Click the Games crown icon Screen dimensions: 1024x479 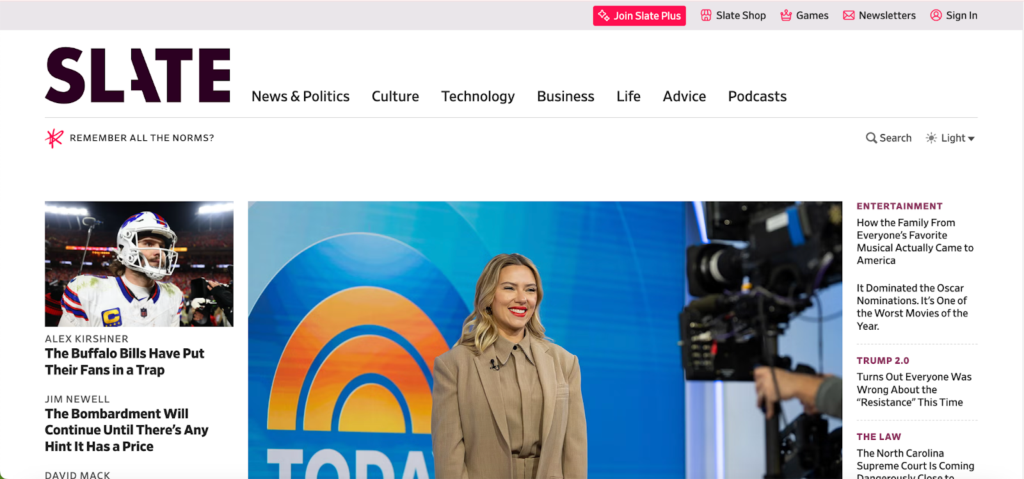pyautogui.click(x=786, y=15)
